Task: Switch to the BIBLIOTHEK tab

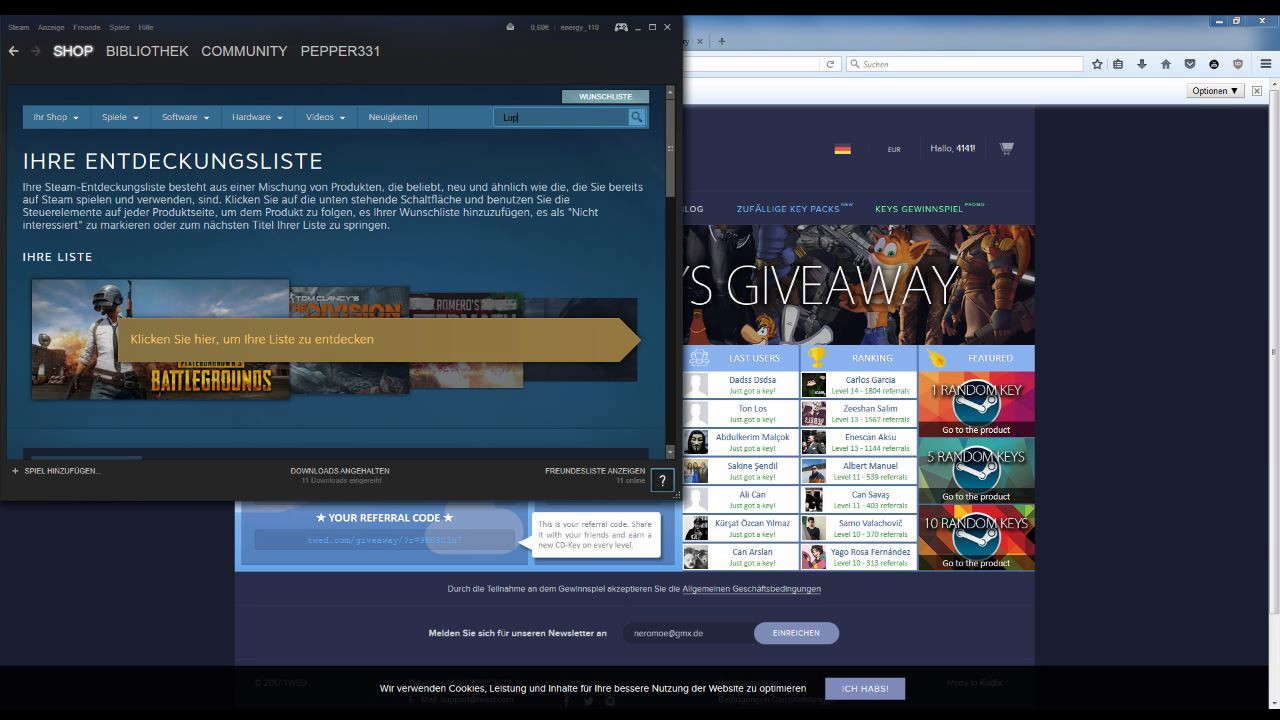Action: (147, 51)
